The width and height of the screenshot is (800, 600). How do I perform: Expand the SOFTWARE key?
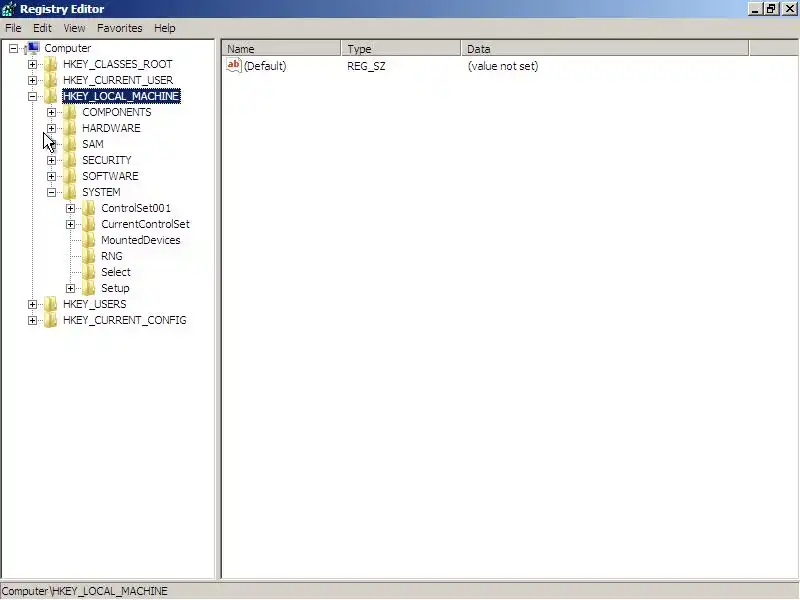pyautogui.click(x=51, y=177)
